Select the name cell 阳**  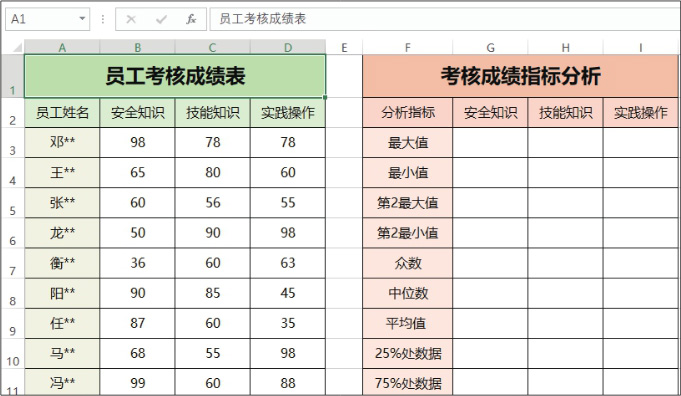62,294
